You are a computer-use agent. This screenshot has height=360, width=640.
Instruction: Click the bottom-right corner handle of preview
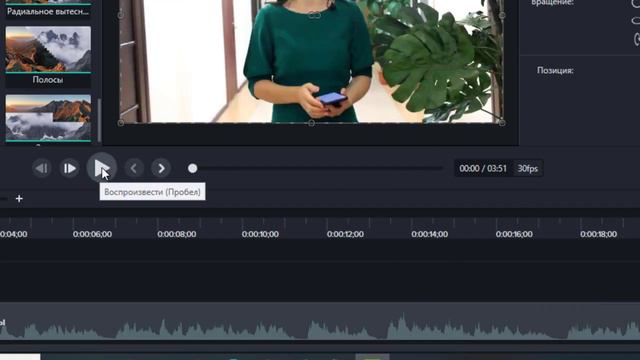point(502,122)
